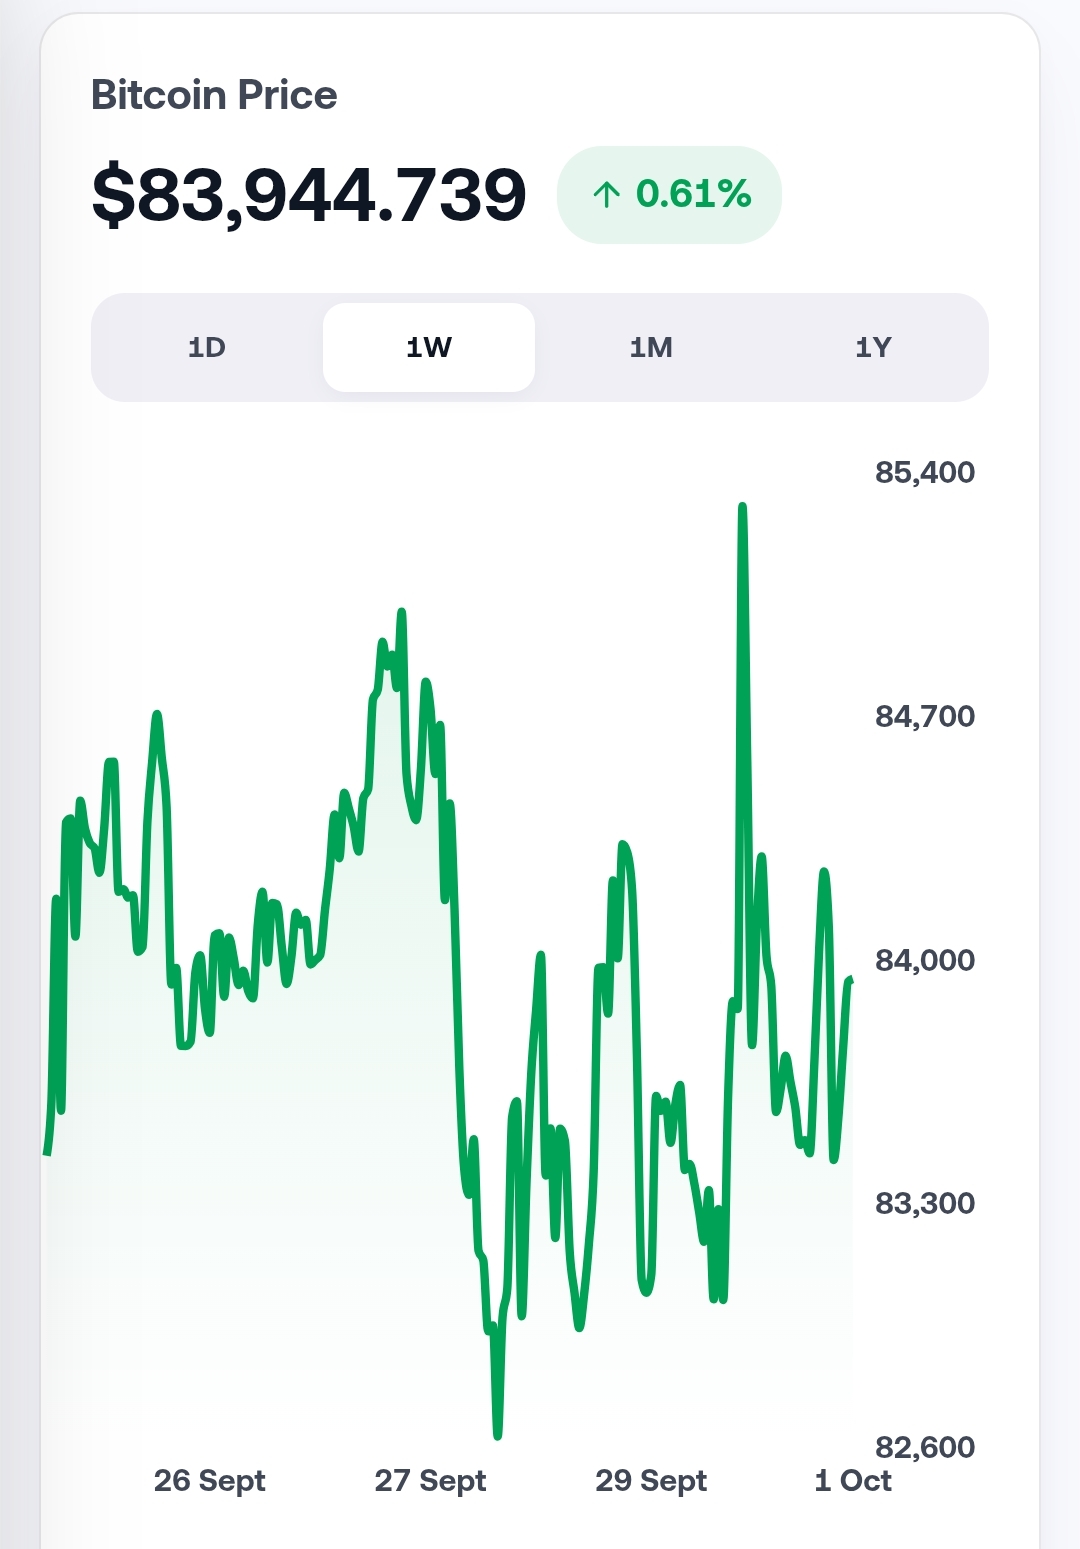Click the 1 Oct date label
The width and height of the screenshot is (1080, 1549).
tap(853, 1481)
